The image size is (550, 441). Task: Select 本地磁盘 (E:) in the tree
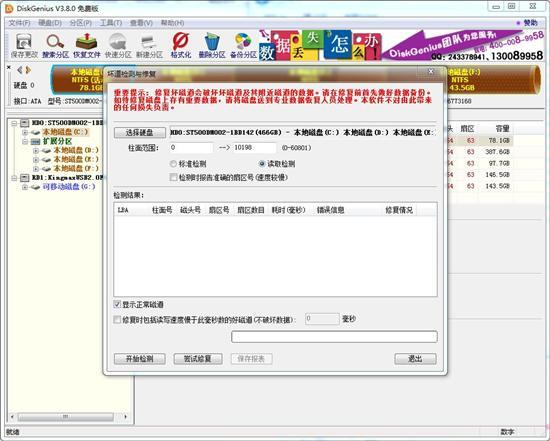76,159
